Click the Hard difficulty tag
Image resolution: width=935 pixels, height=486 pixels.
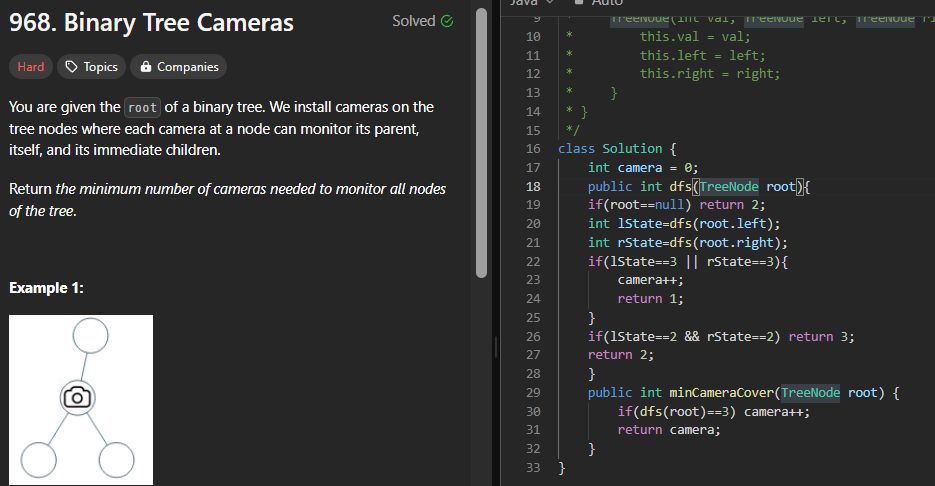point(30,67)
